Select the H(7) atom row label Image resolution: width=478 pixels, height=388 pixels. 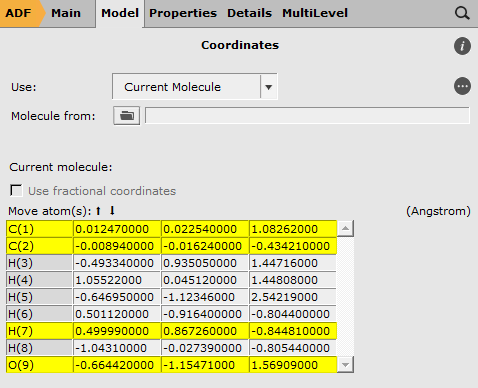[x=39, y=331]
